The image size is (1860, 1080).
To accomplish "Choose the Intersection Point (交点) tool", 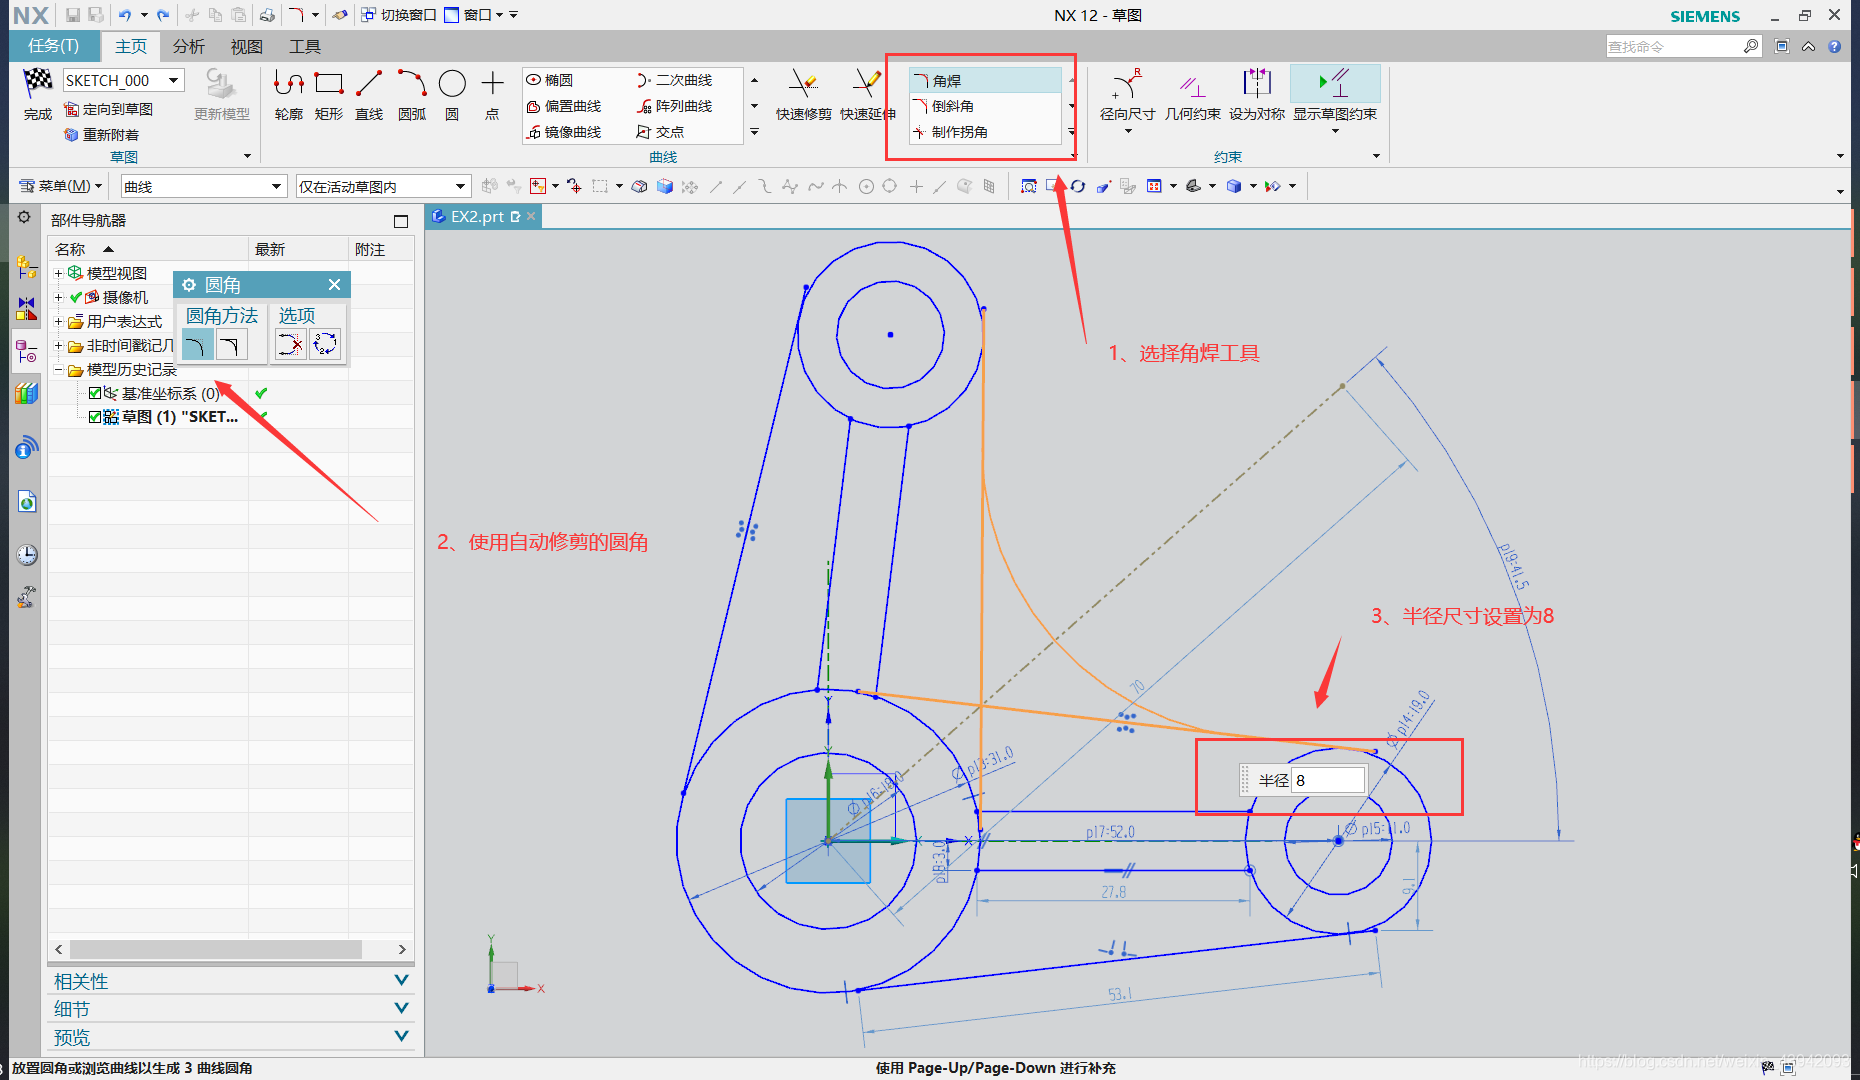I will pyautogui.click(x=661, y=132).
